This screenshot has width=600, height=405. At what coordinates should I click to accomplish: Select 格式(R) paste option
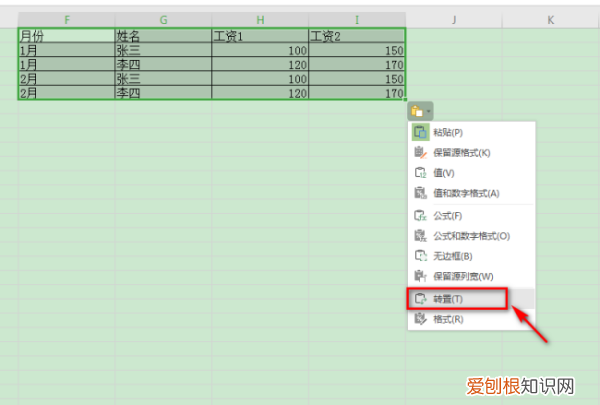(471, 319)
